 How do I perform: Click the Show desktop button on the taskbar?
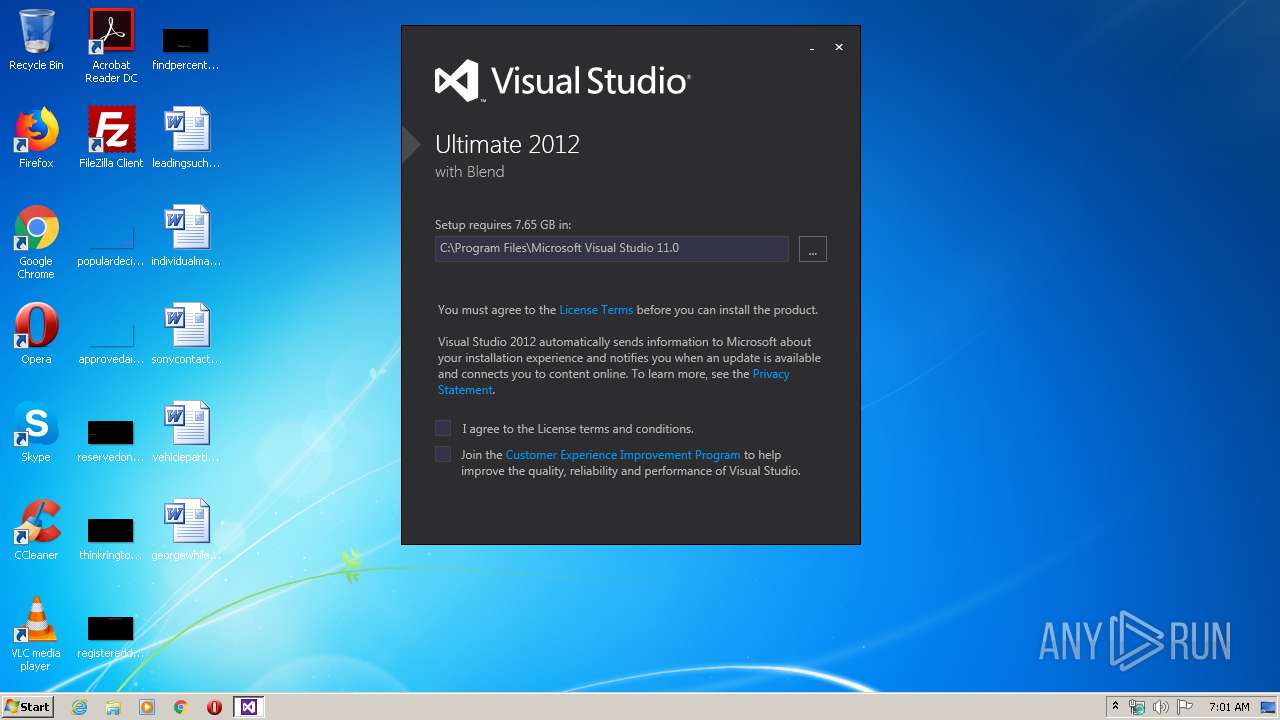(1268, 707)
